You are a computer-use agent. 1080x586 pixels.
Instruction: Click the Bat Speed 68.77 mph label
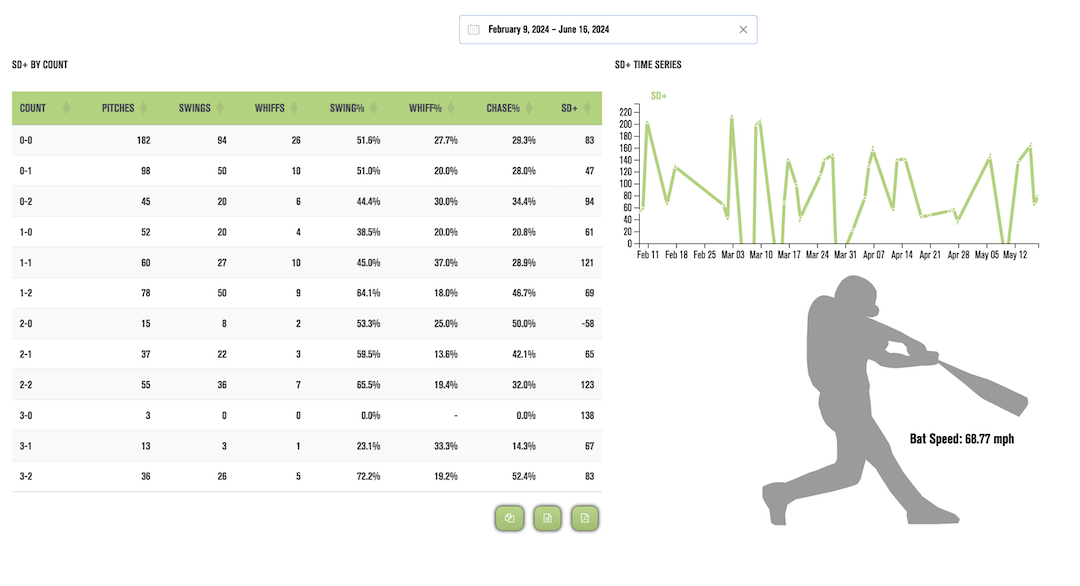(x=962, y=439)
